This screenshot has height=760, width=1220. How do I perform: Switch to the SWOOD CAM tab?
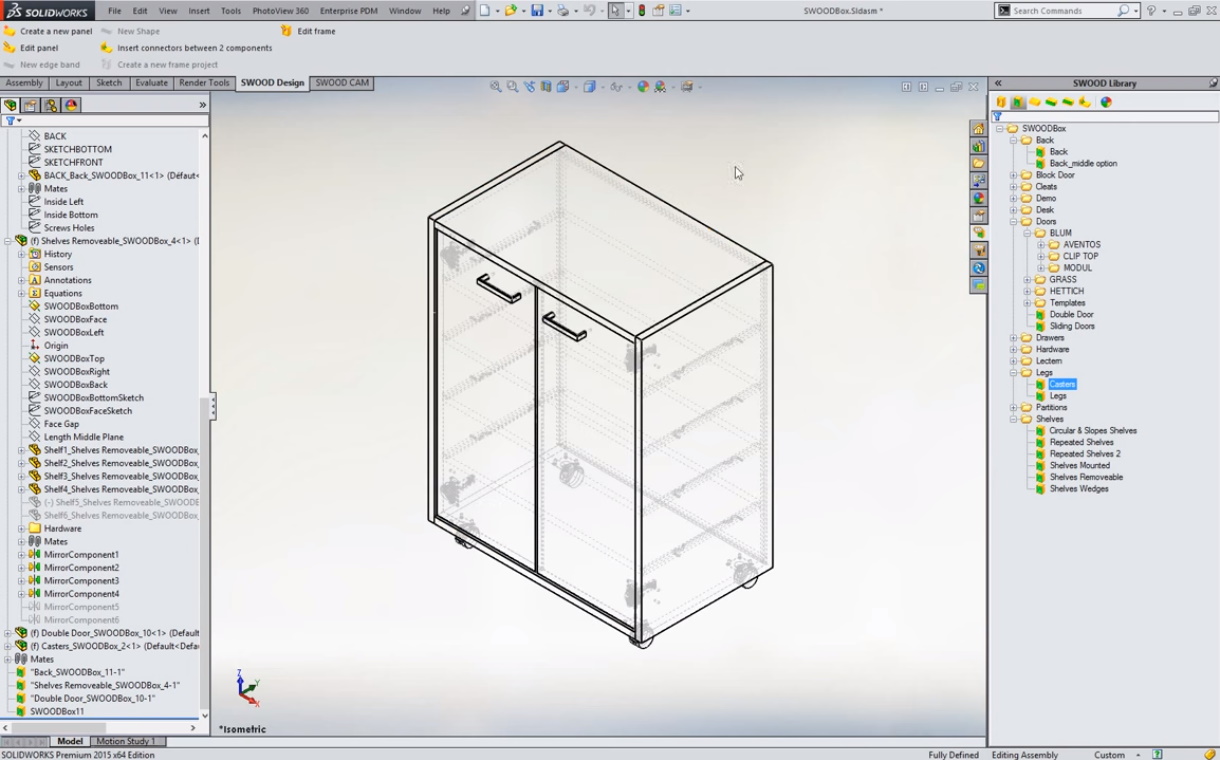[x=342, y=83]
